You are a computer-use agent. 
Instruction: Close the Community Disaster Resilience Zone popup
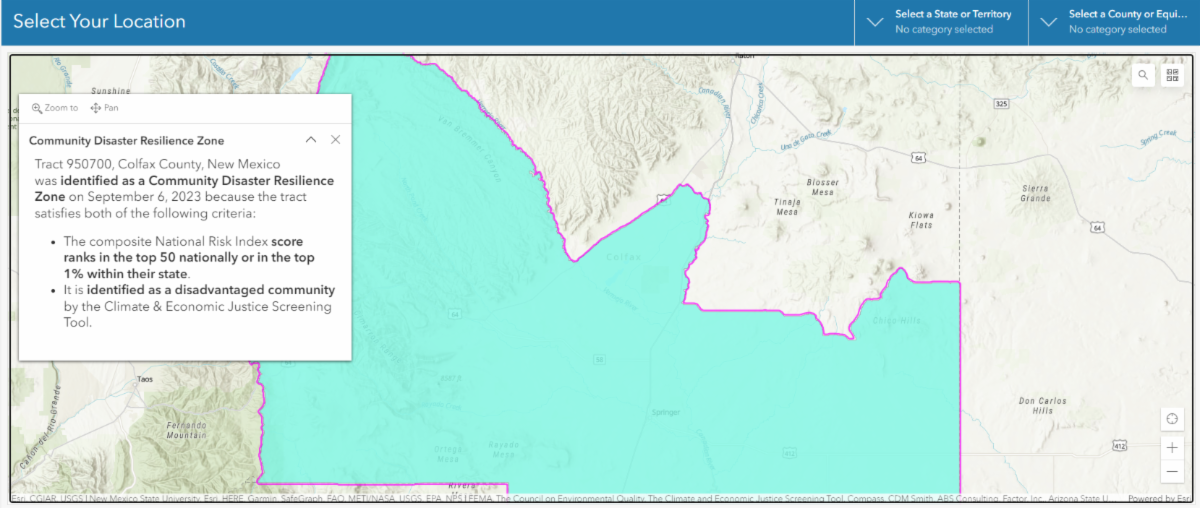pyautogui.click(x=336, y=140)
